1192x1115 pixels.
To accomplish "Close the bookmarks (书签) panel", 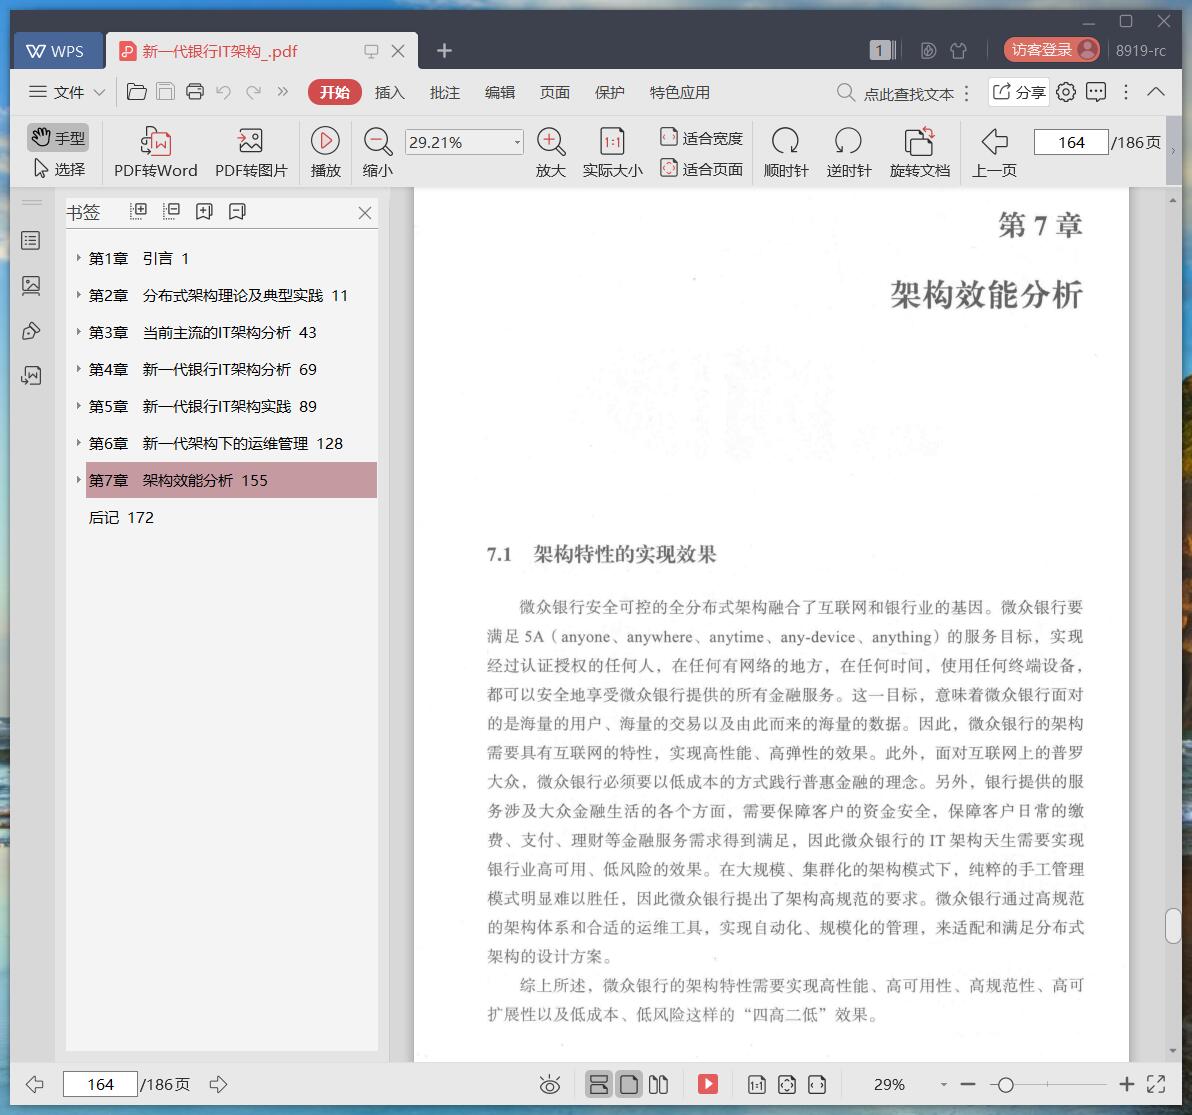I will click(x=365, y=213).
